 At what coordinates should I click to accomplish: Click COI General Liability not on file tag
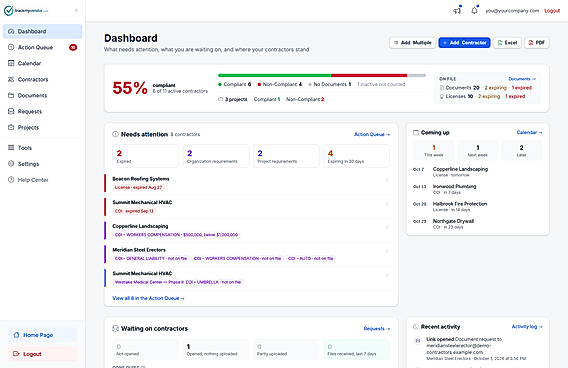pos(151,259)
